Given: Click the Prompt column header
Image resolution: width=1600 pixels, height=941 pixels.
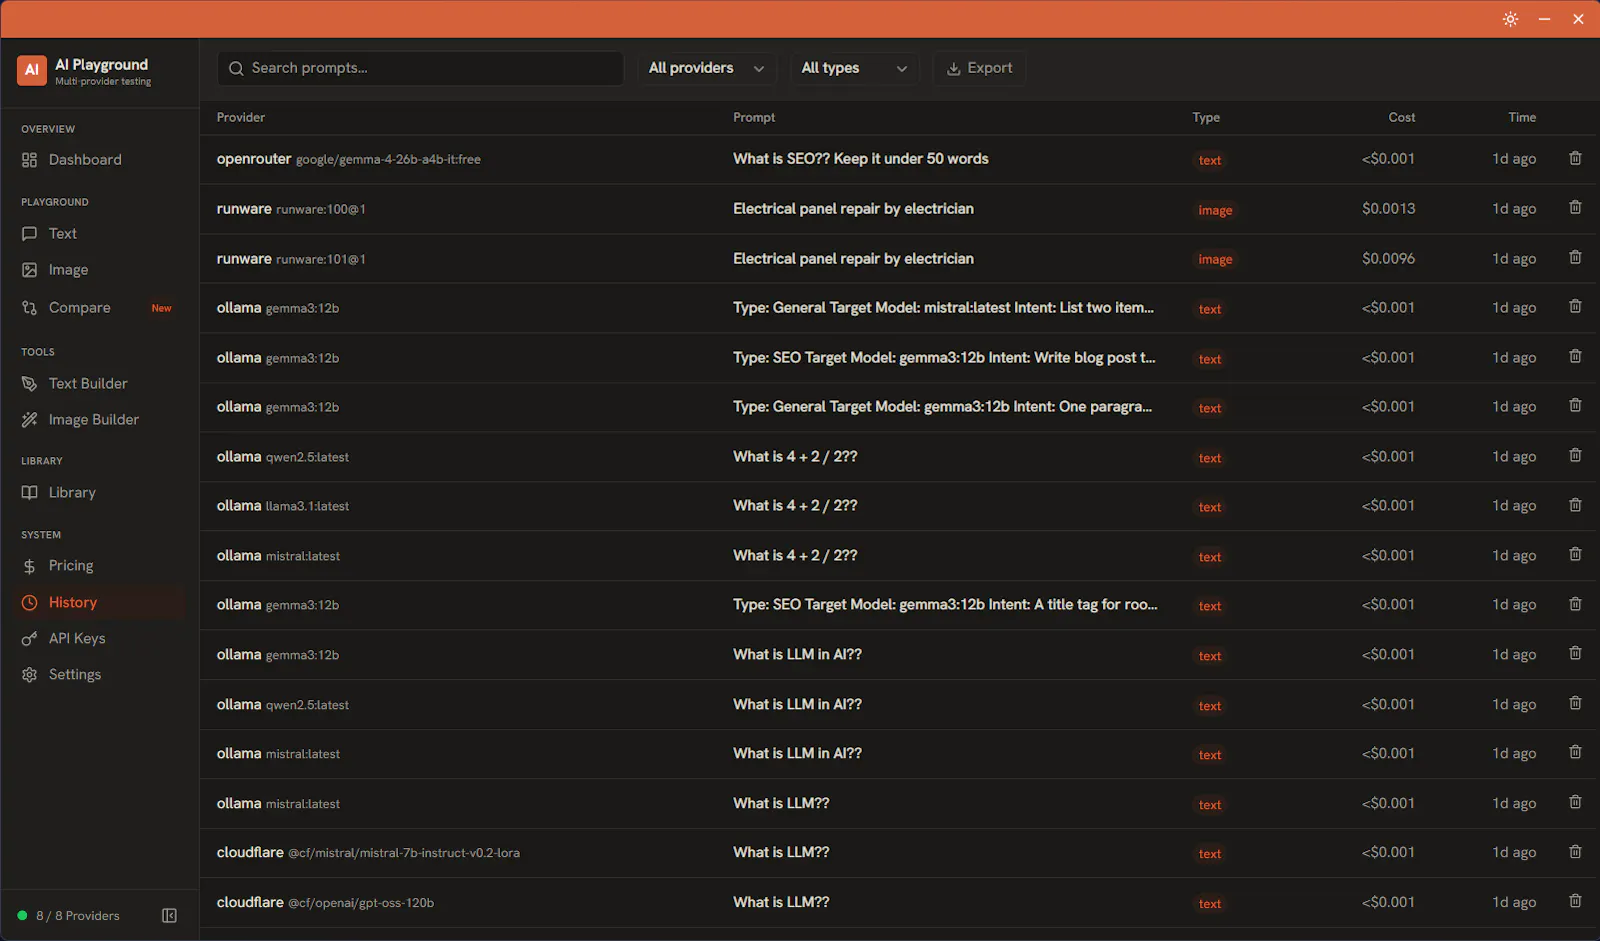Looking at the screenshot, I should click(x=754, y=117).
